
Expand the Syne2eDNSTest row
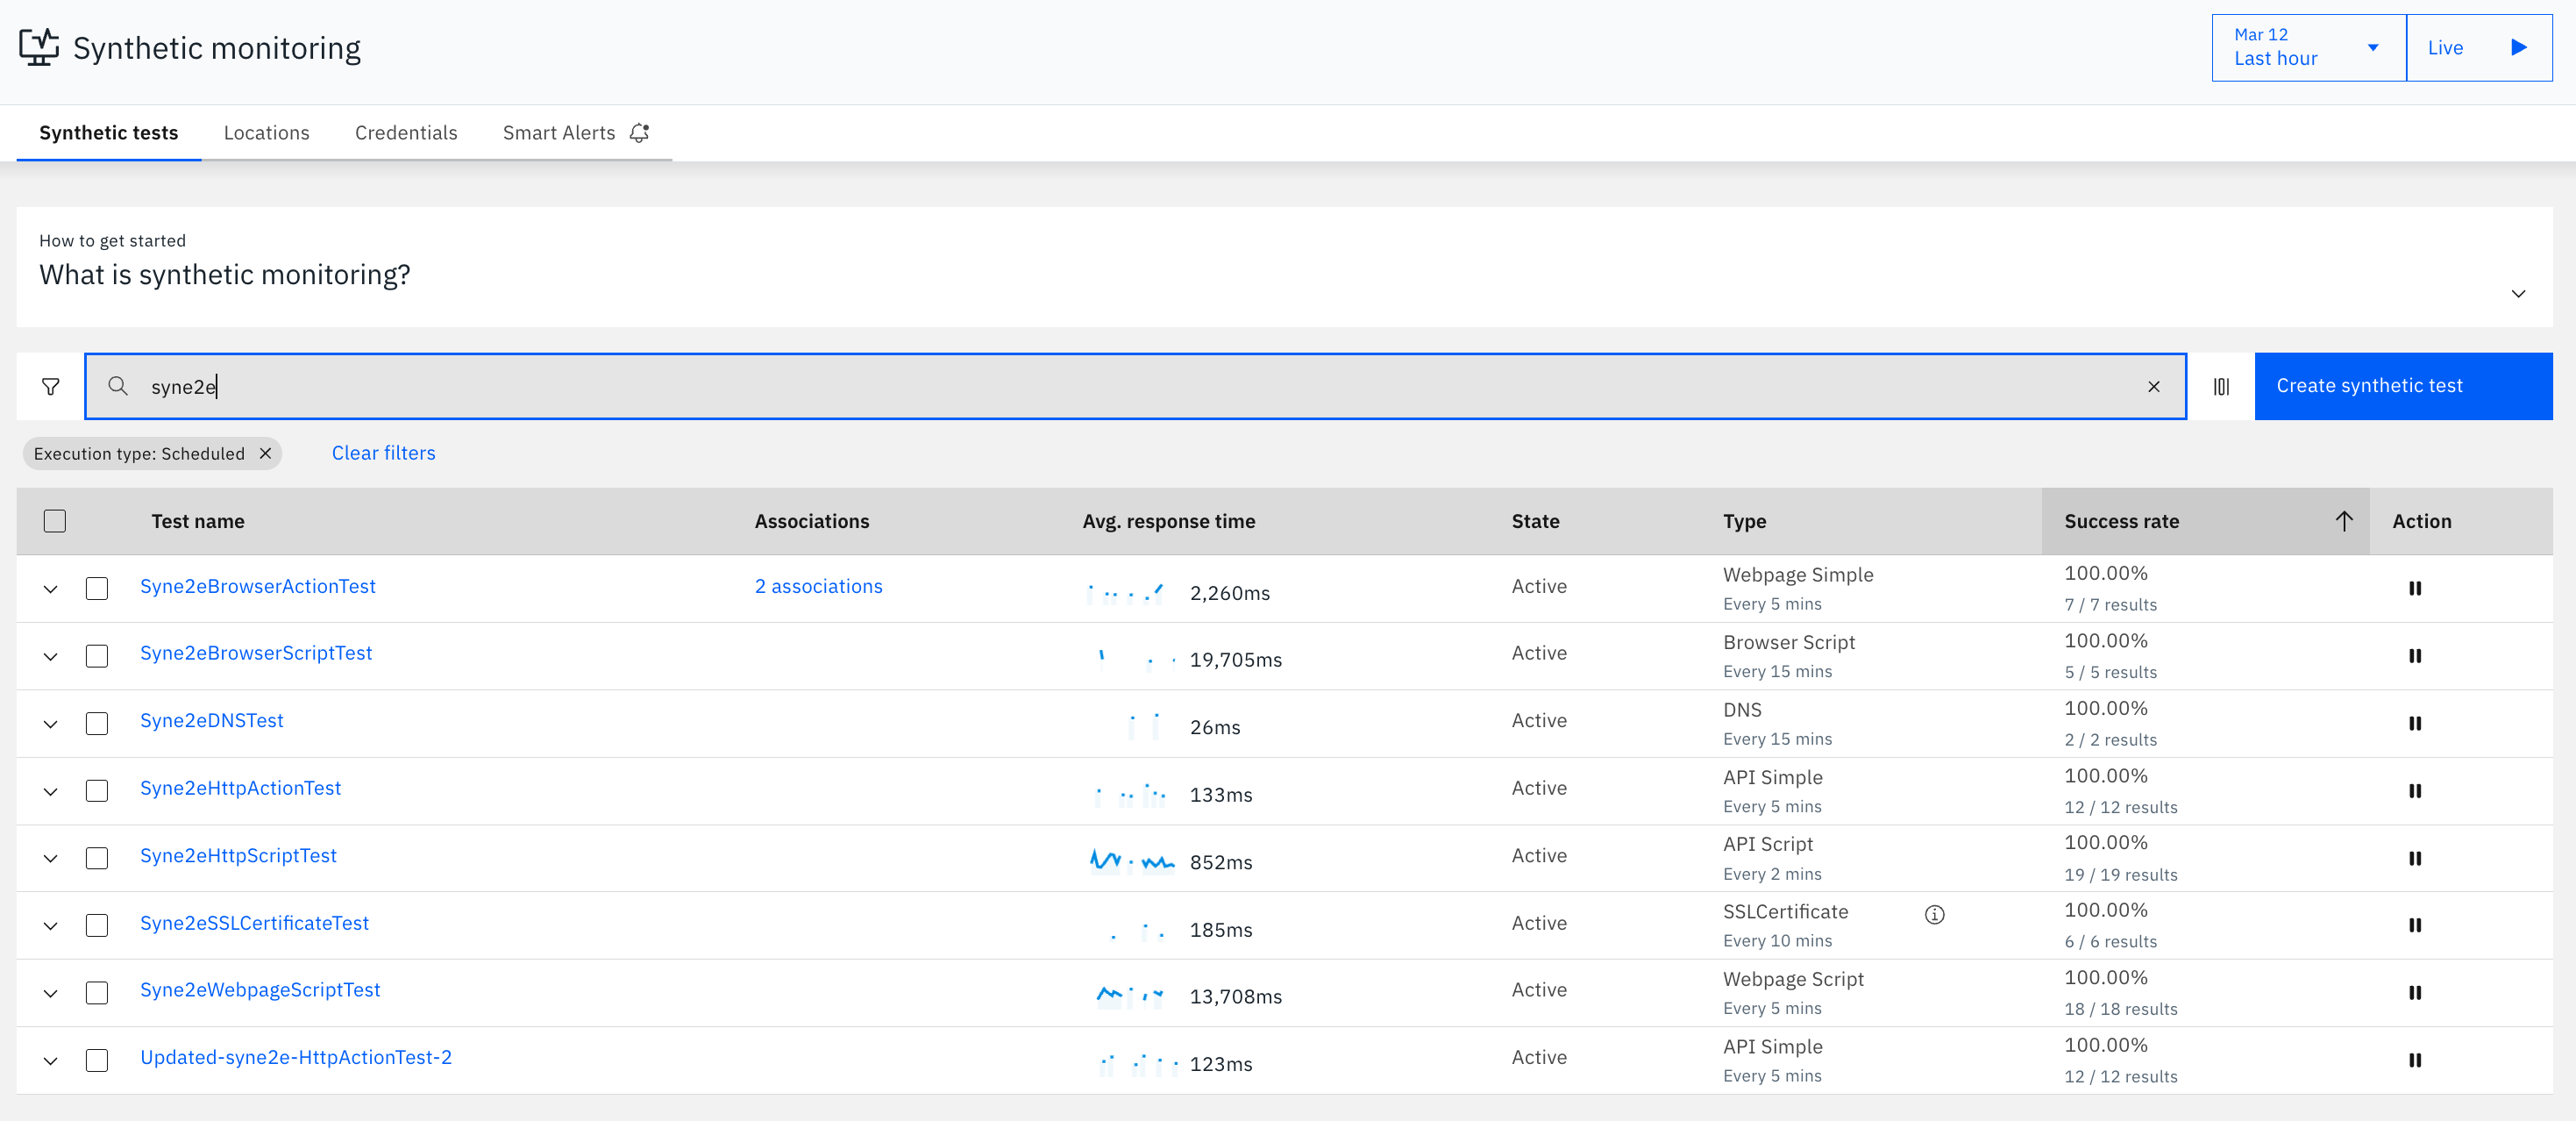51,724
